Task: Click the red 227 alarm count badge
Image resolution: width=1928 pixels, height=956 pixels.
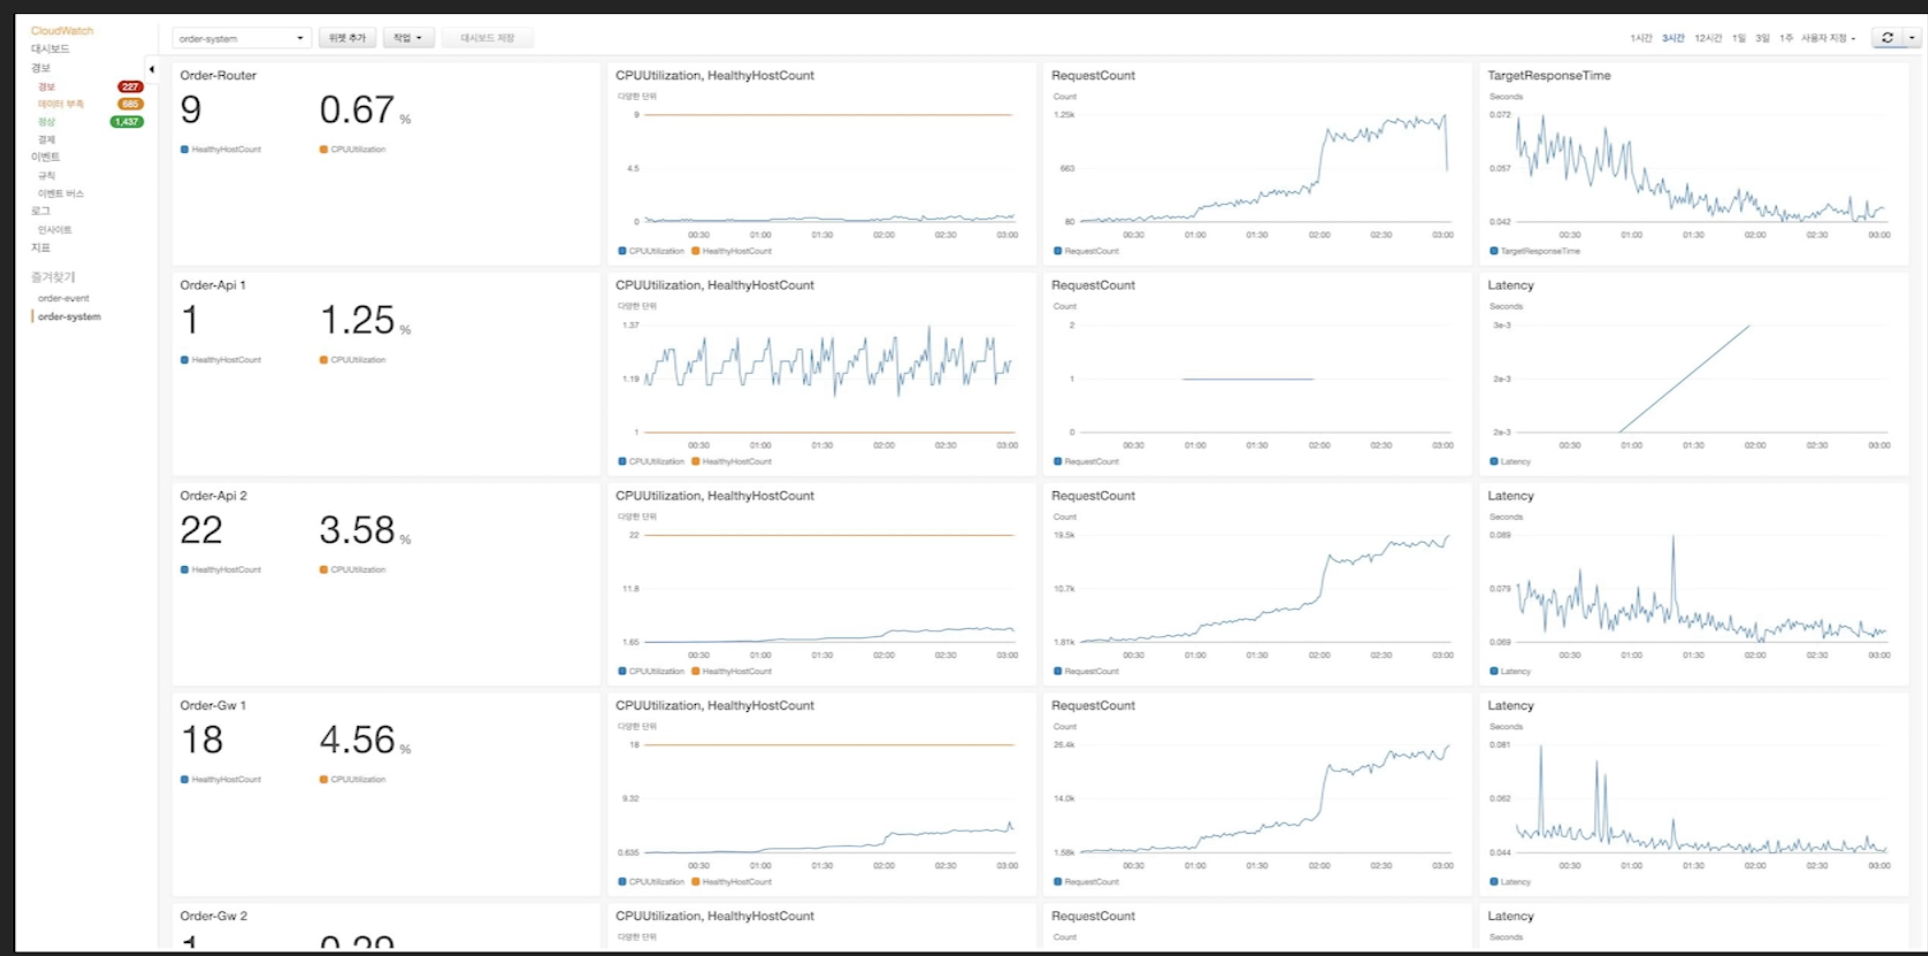Action: click(x=130, y=87)
